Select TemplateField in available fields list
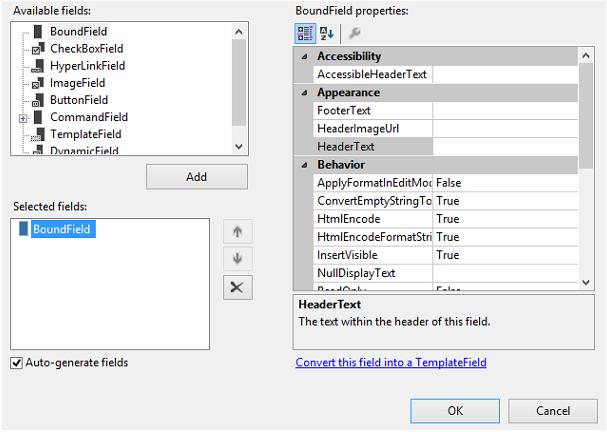 (86, 134)
